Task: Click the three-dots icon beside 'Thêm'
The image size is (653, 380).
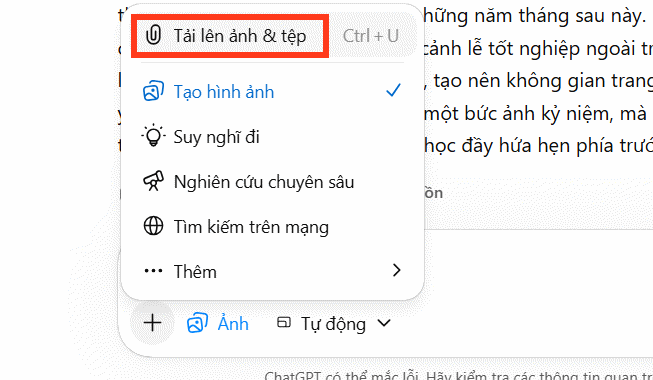Action: (153, 271)
